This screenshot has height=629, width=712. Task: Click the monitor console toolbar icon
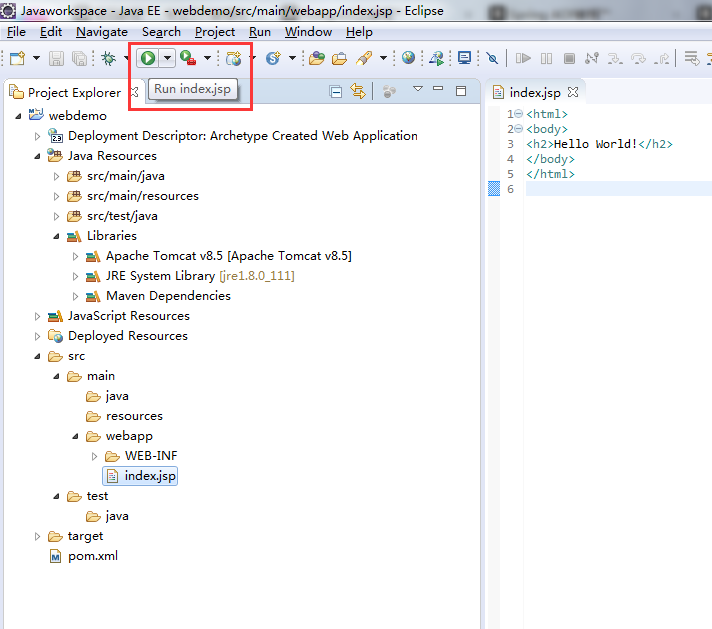464,58
